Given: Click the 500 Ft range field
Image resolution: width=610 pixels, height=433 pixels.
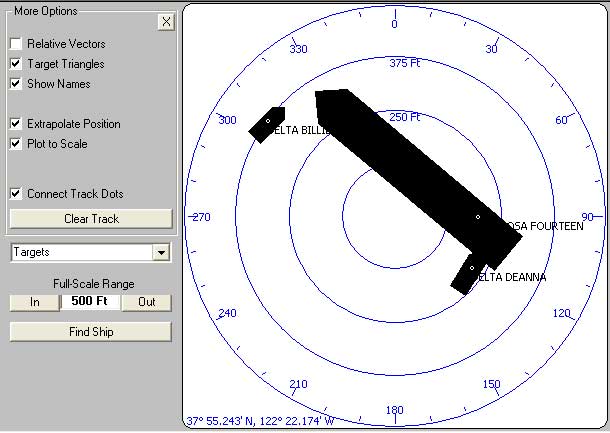Looking at the screenshot, I should pyautogui.click(x=91, y=302).
